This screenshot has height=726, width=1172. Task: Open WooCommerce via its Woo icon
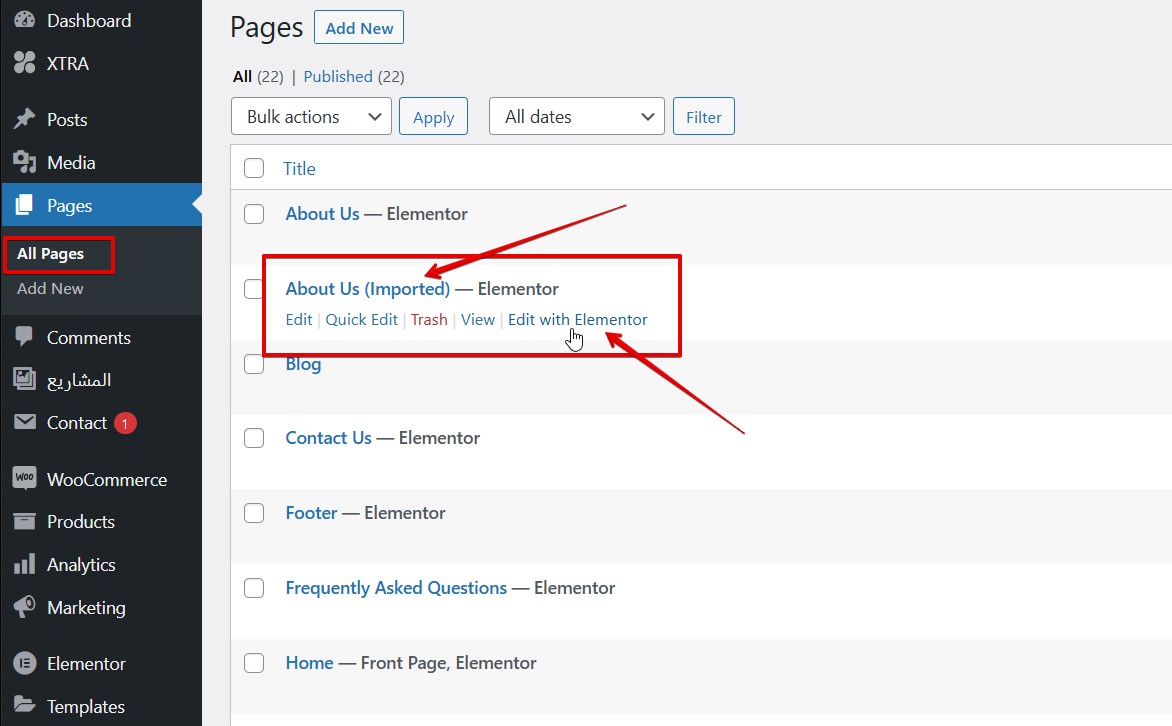point(25,479)
